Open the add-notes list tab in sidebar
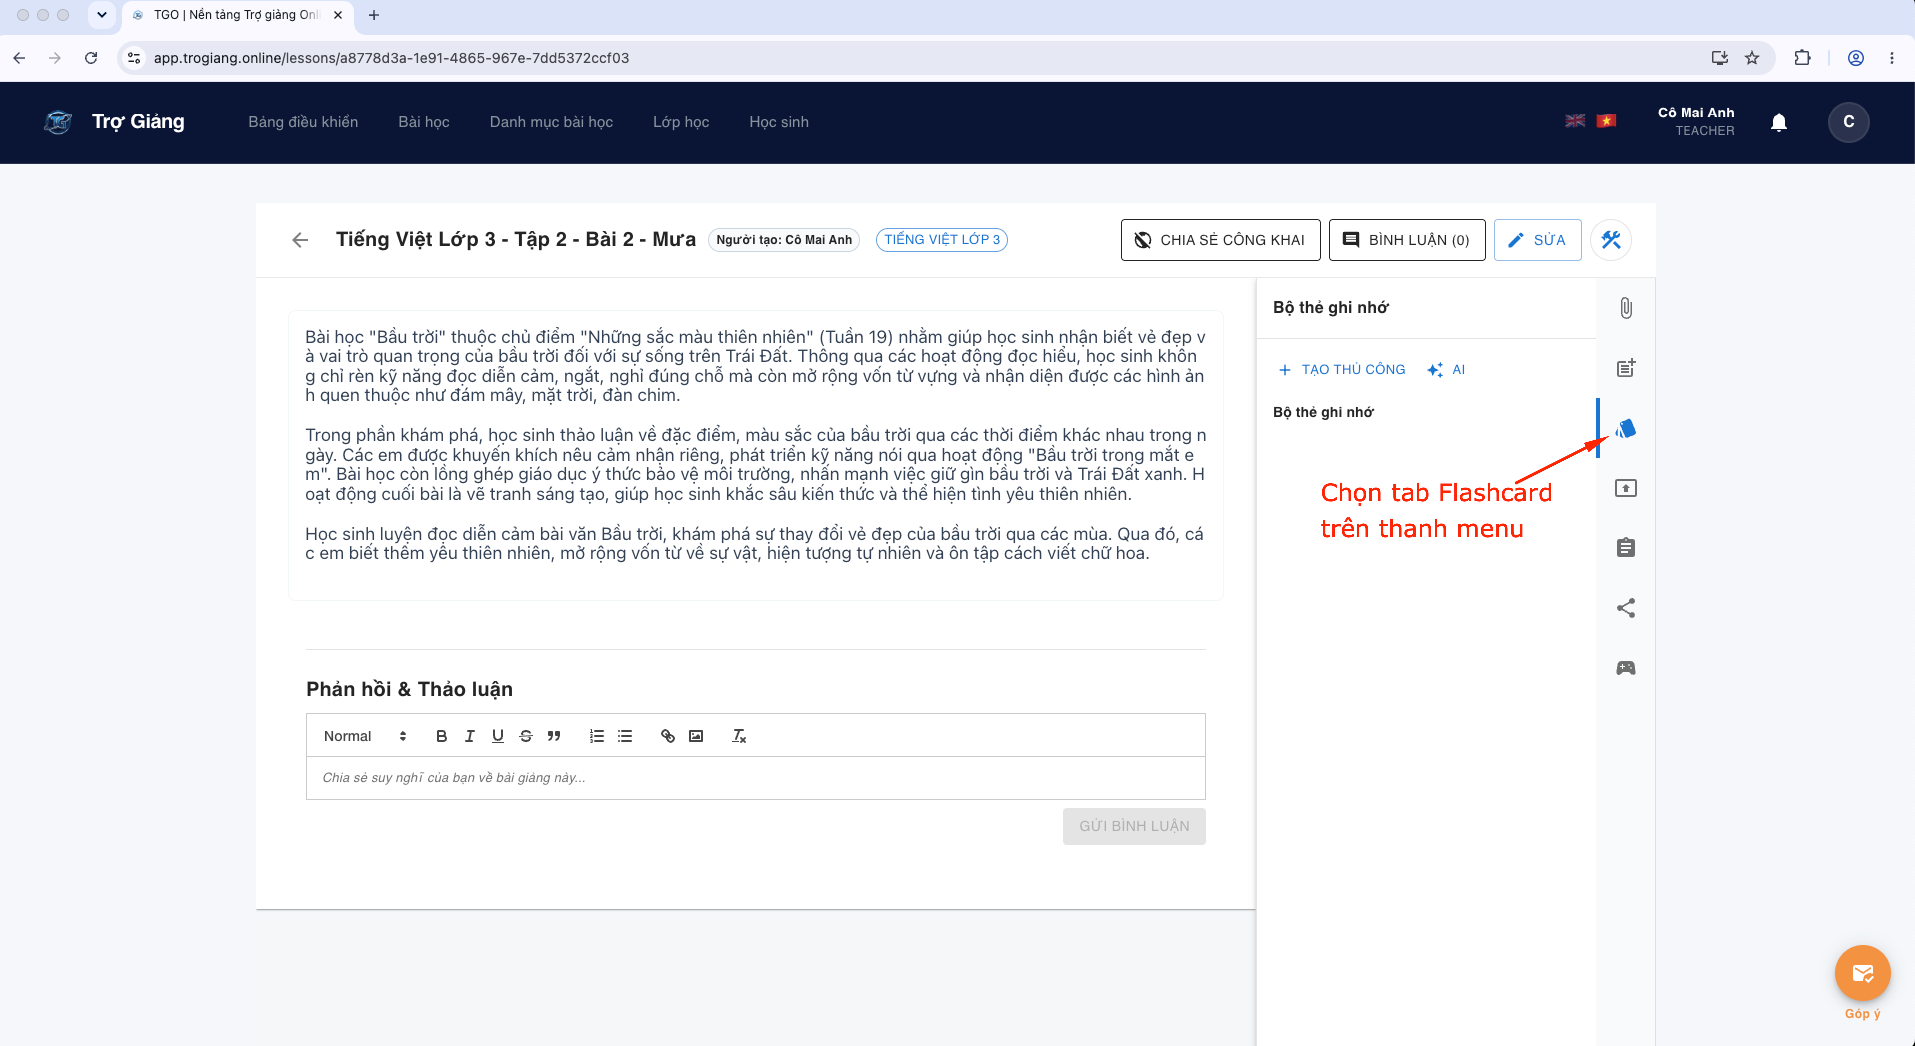This screenshot has width=1915, height=1046. click(1626, 368)
